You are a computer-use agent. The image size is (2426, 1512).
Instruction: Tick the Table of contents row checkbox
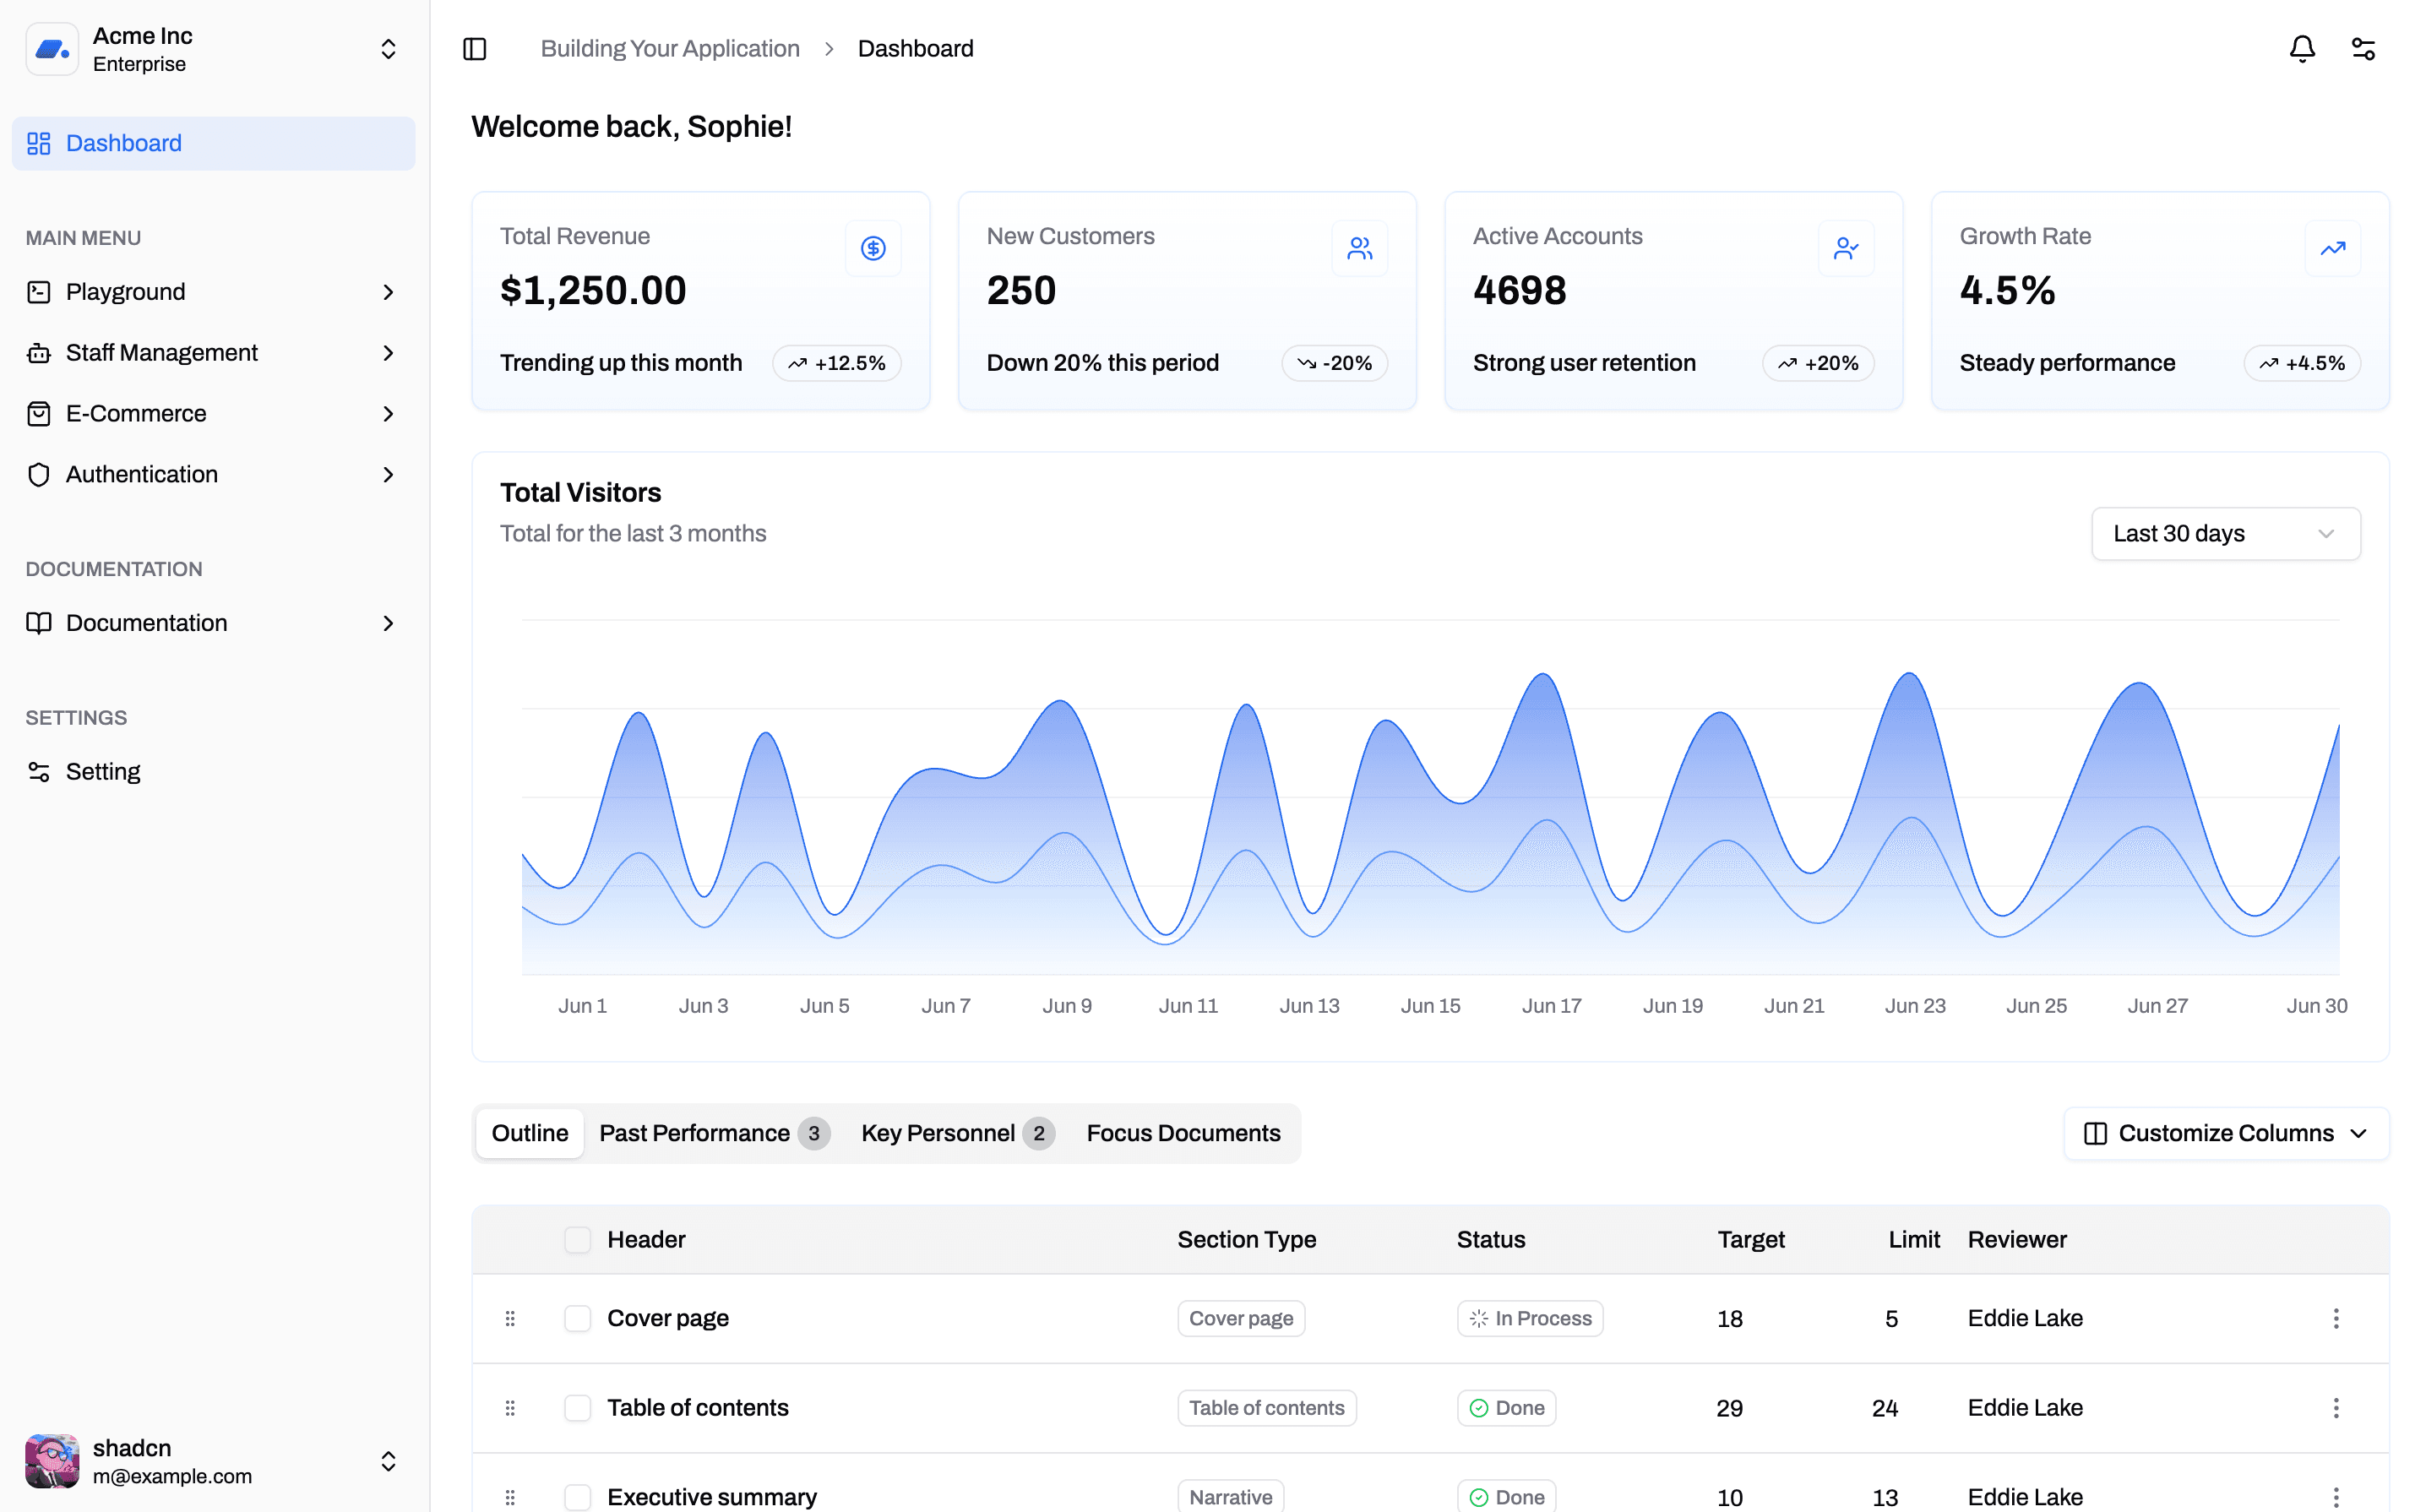coord(577,1408)
